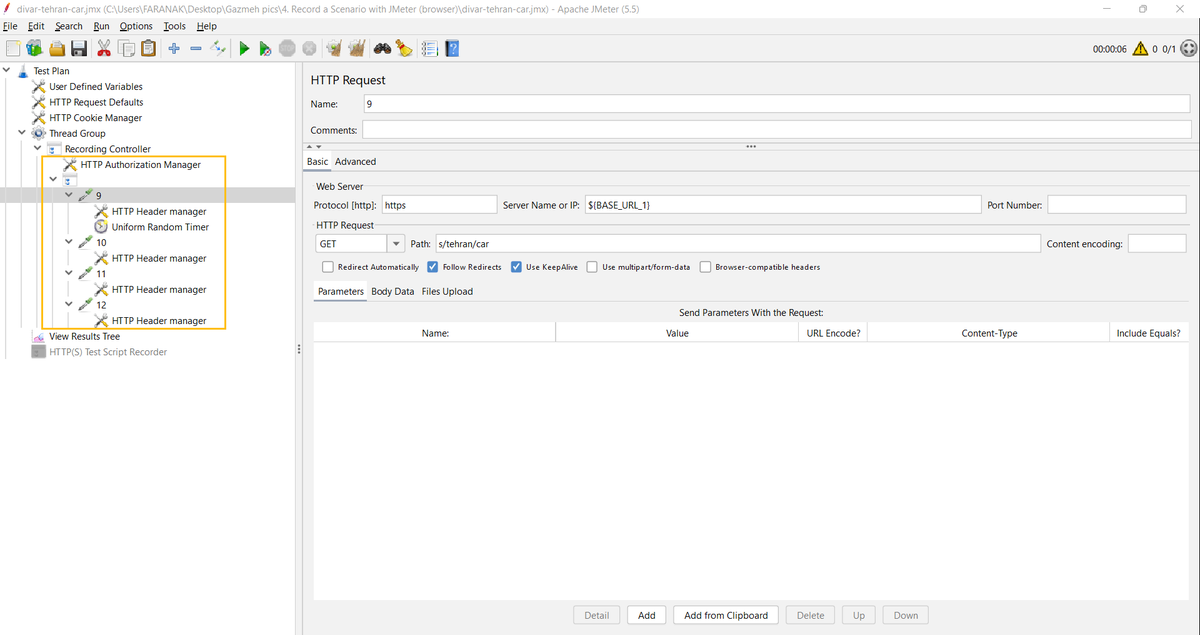Click the Up button
This screenshot has height=635, width=1200.
(859, 615)
